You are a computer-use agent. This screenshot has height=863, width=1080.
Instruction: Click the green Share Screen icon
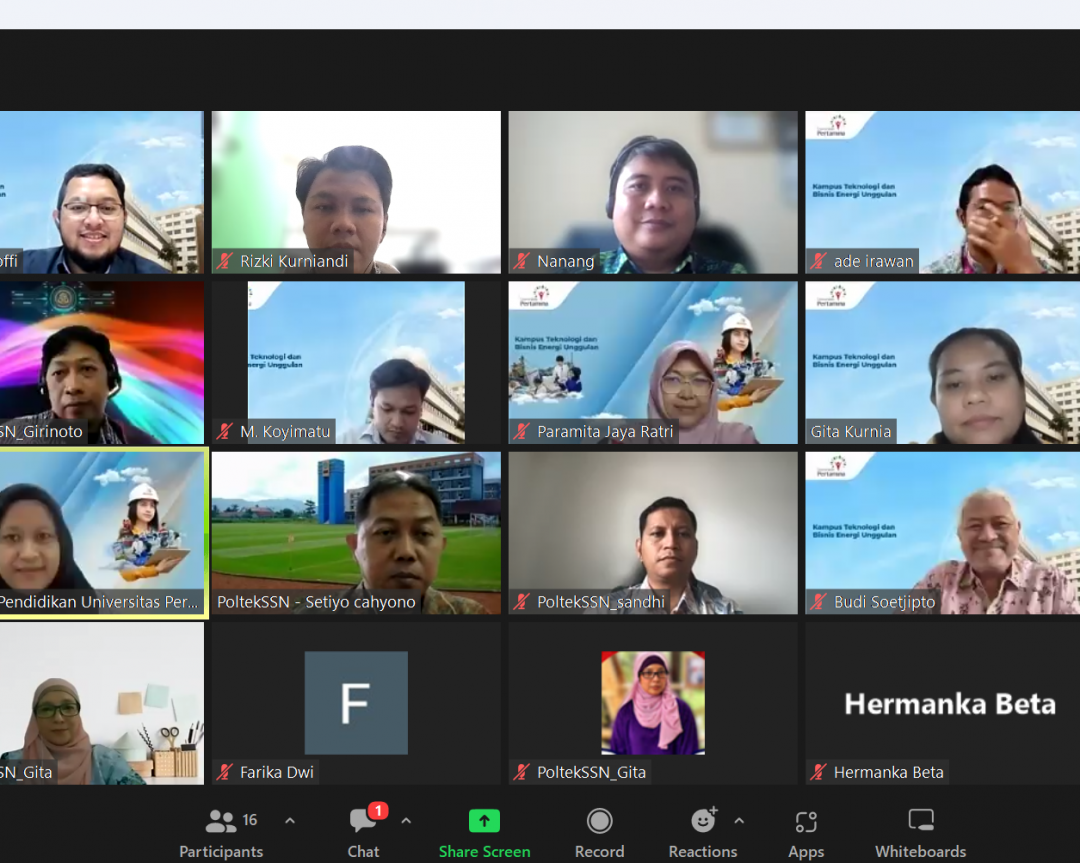pyautogui.click(x=484, y=821)
